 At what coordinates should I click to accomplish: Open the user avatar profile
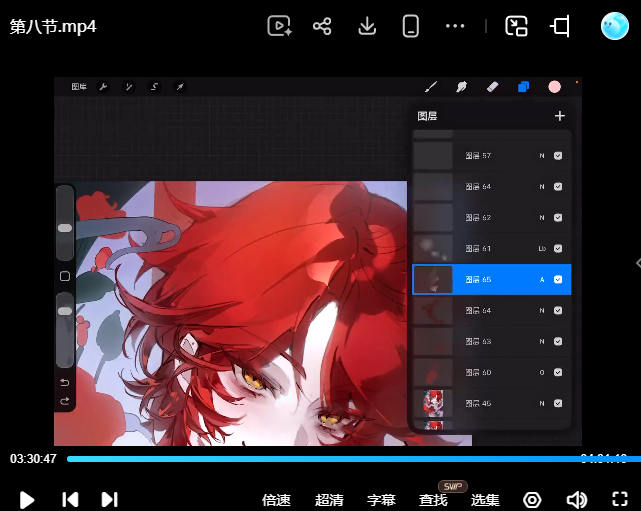pyautogui.click(x=614, y=26)
